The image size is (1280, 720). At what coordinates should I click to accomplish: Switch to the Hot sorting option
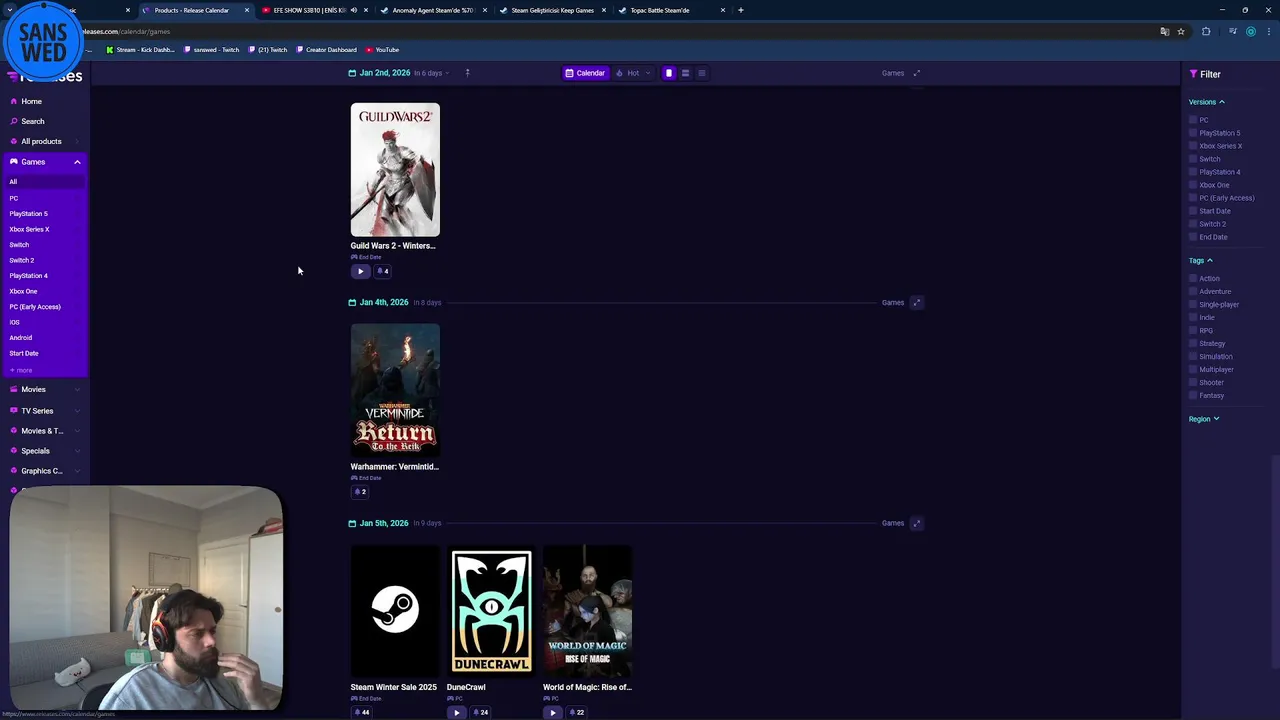pyautogui.click(x=628, y=73)
